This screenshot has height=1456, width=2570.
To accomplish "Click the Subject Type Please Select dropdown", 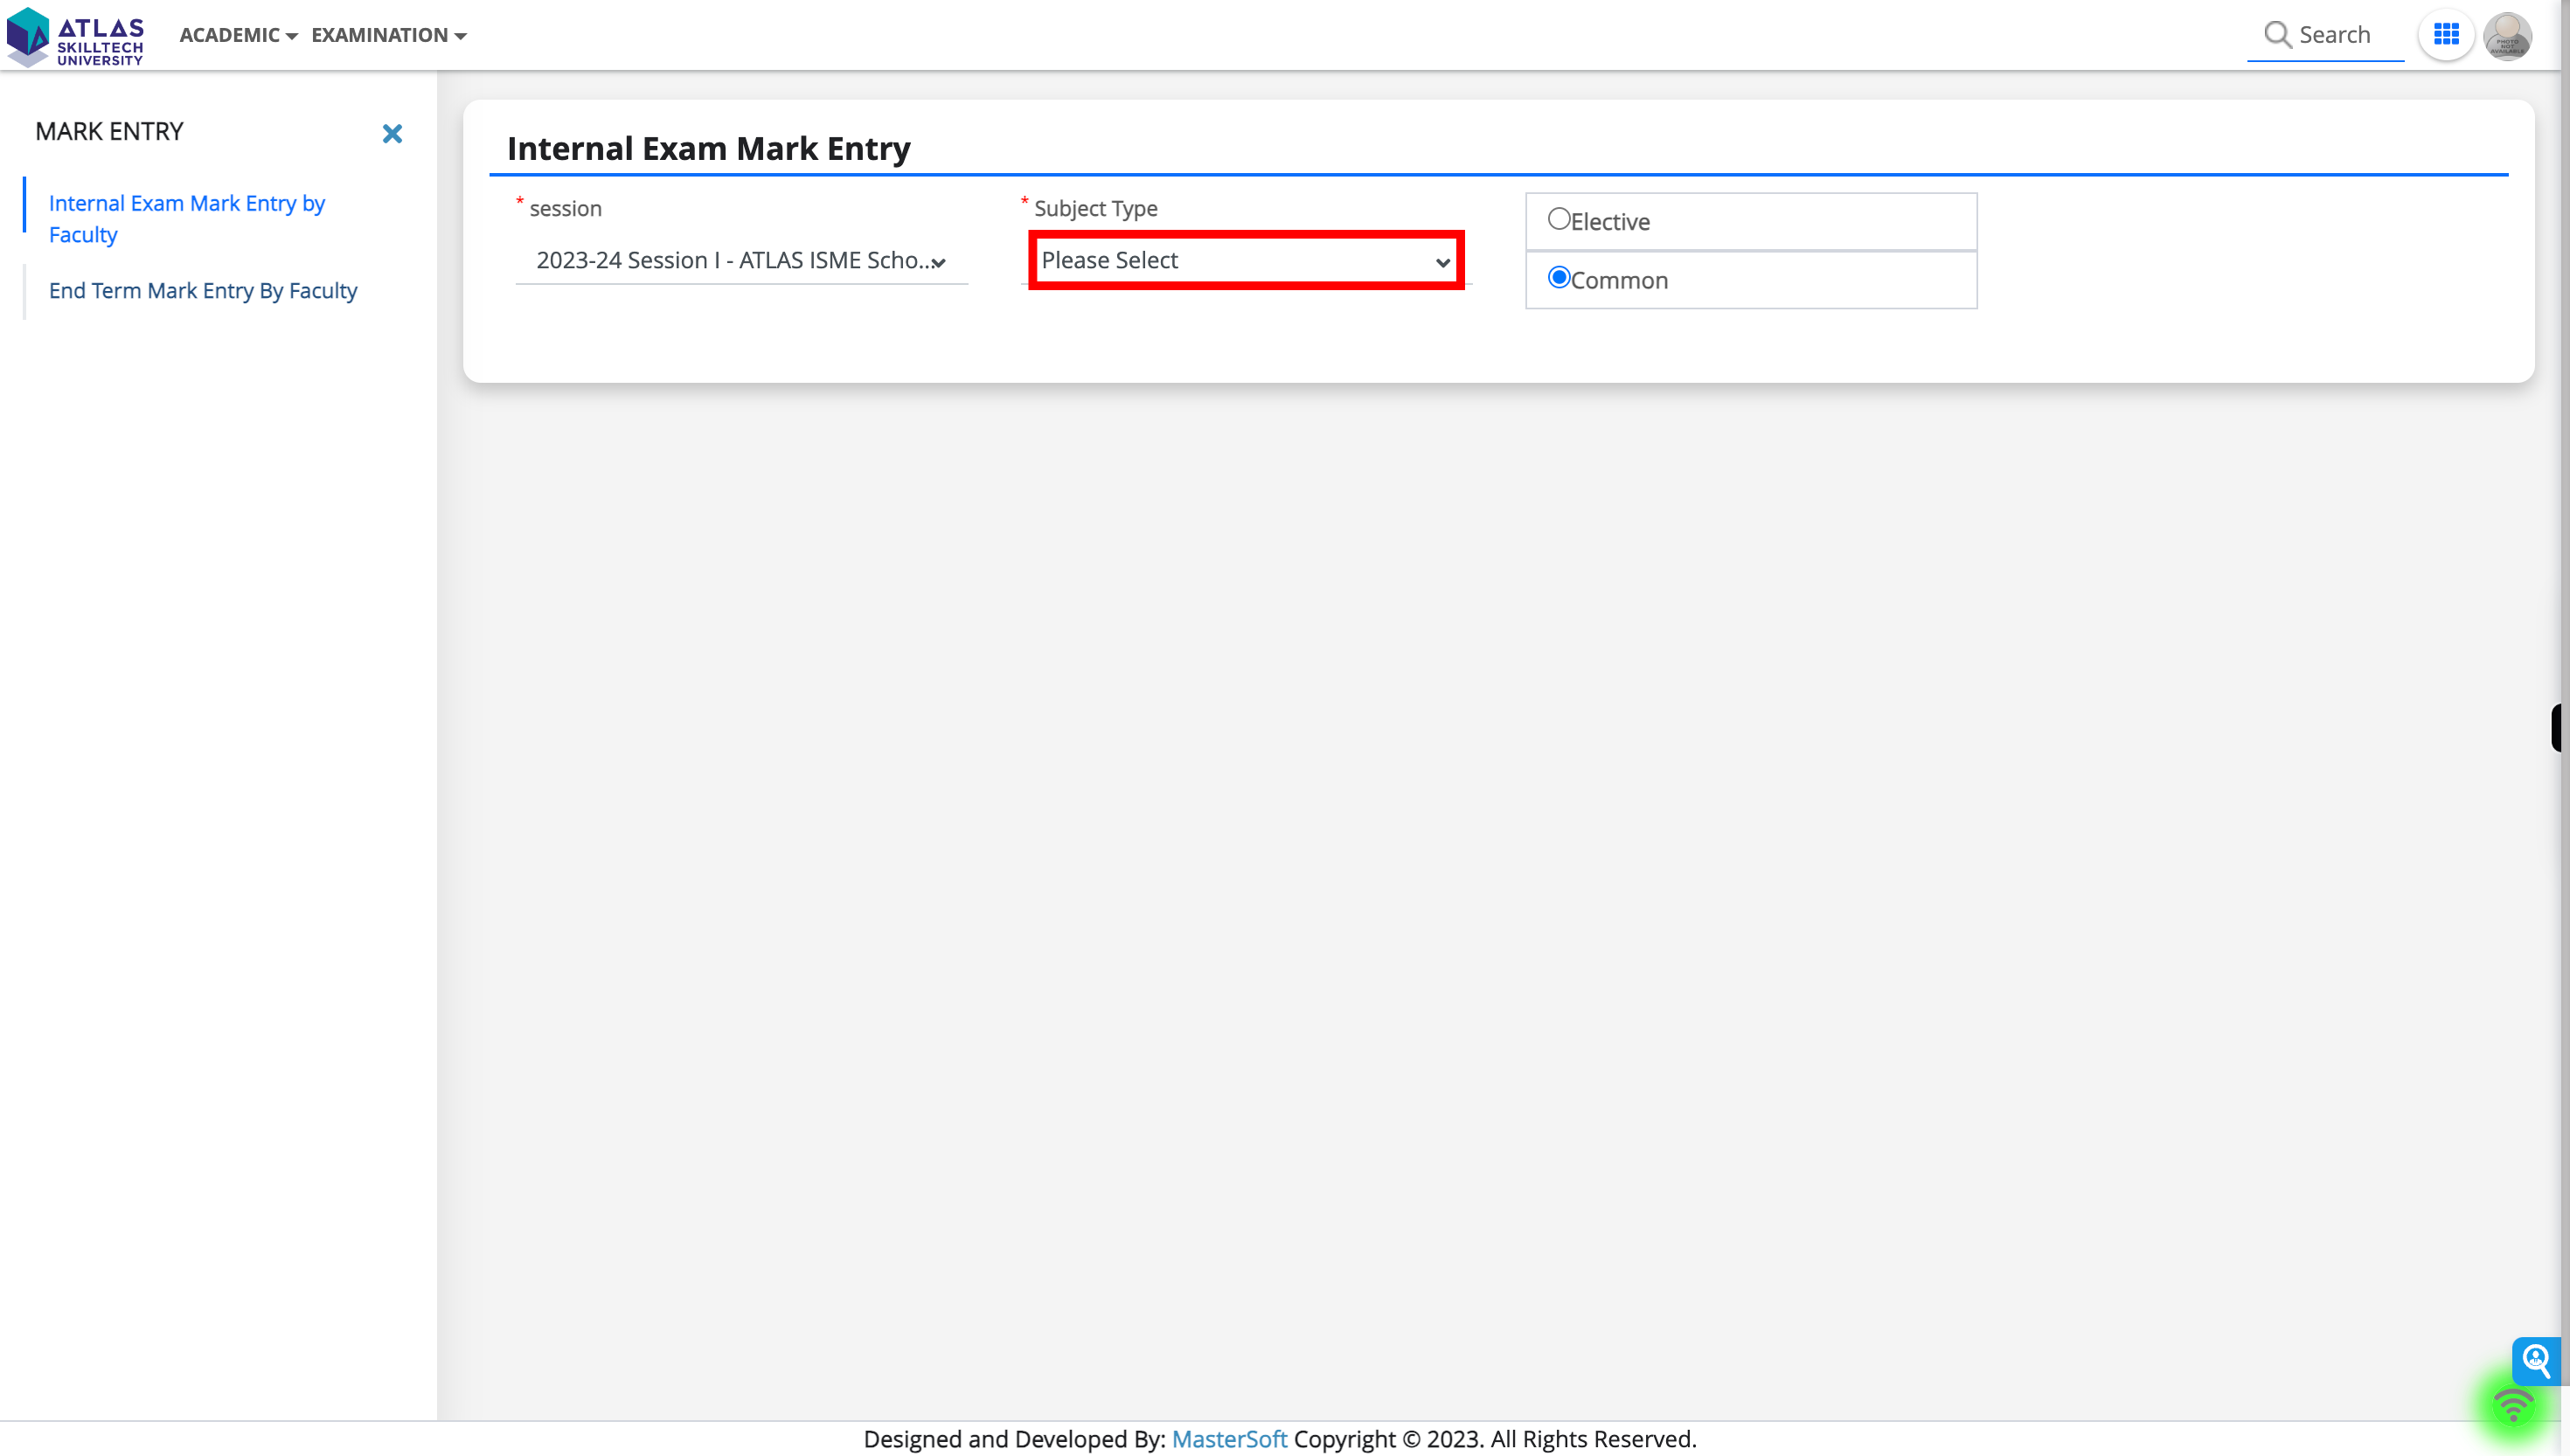I will click(1241, 260).
